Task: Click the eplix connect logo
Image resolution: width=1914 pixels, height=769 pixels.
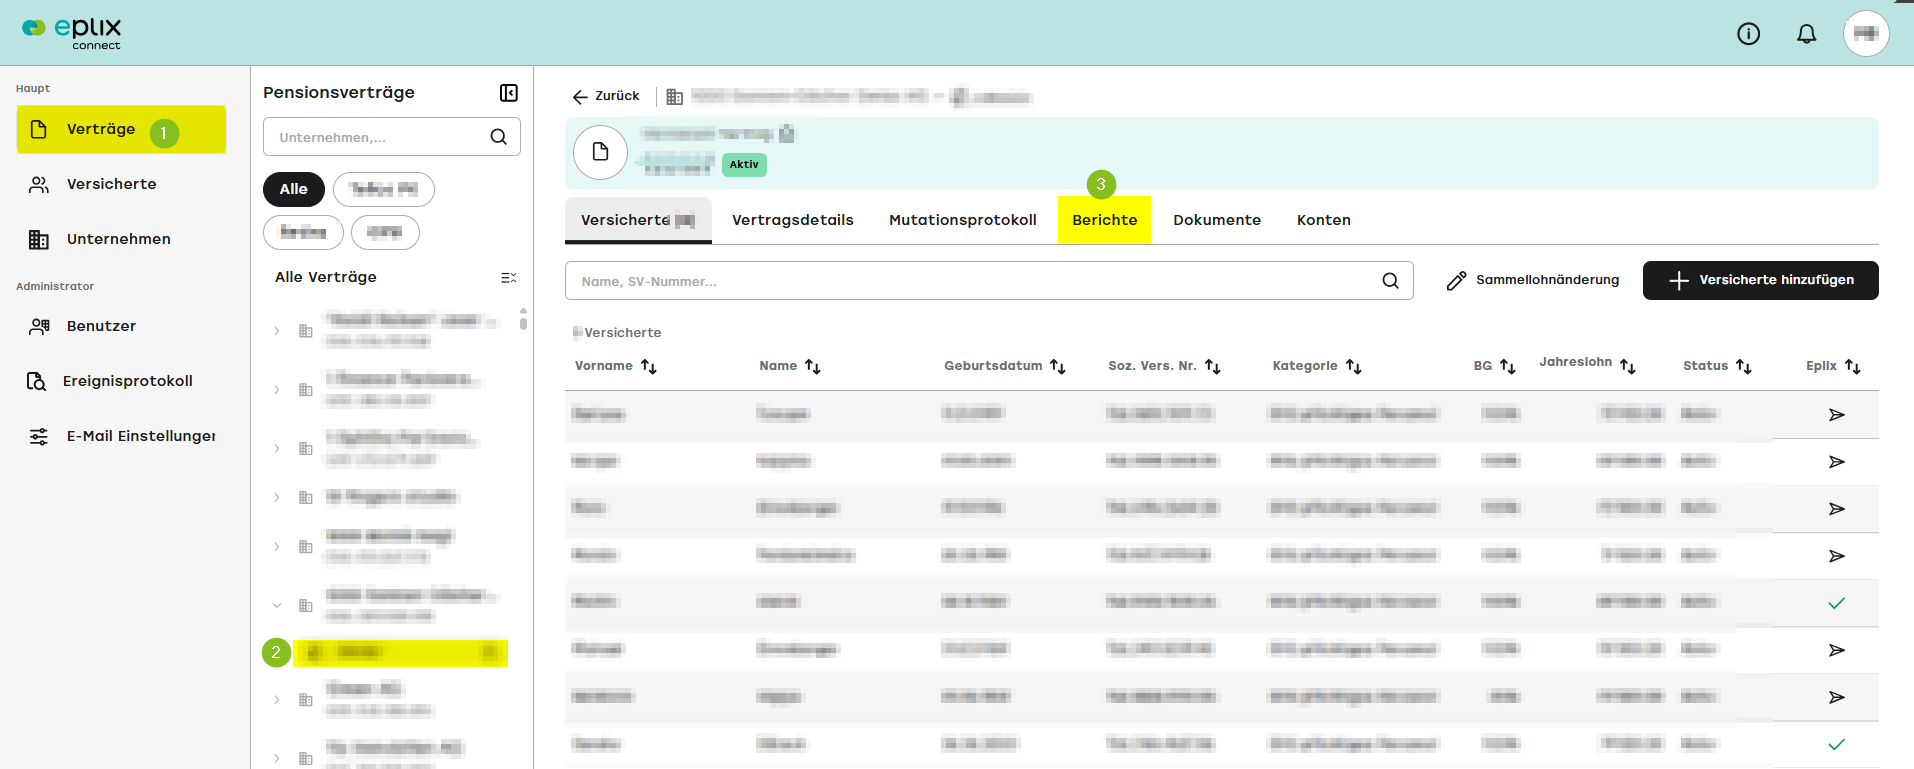Action: pyautogui.click(x=72, y=33)
